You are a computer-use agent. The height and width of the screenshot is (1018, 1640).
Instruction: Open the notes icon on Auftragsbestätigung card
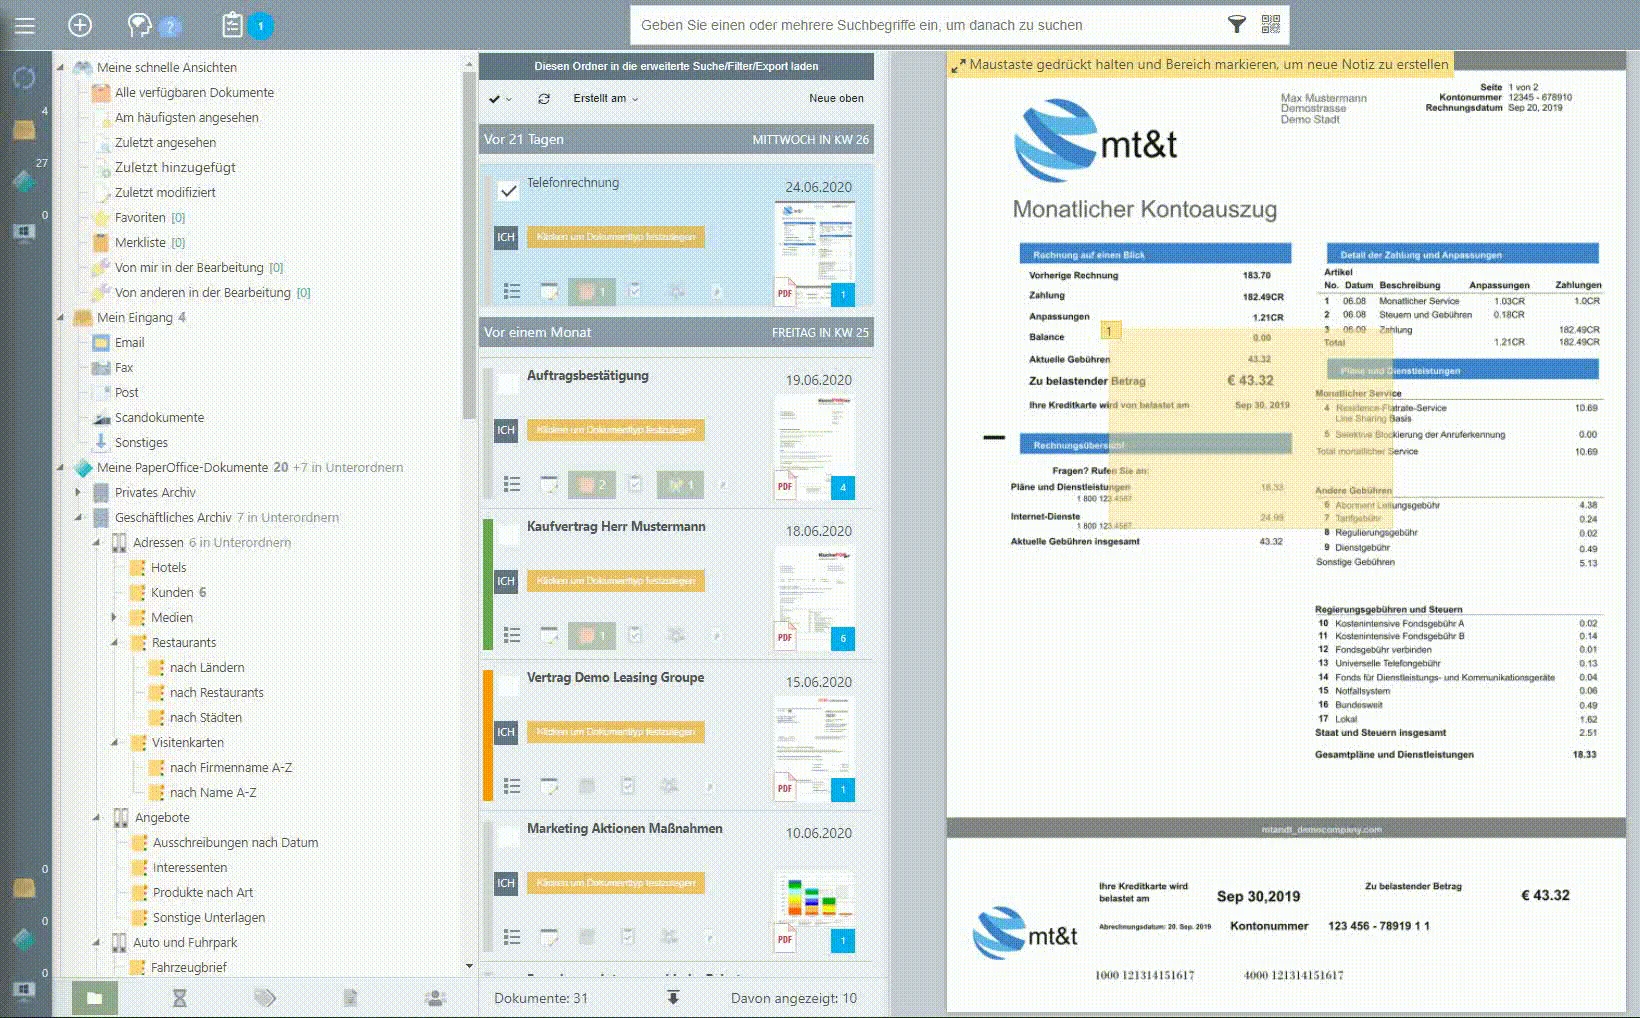click(x=549, y=484)
